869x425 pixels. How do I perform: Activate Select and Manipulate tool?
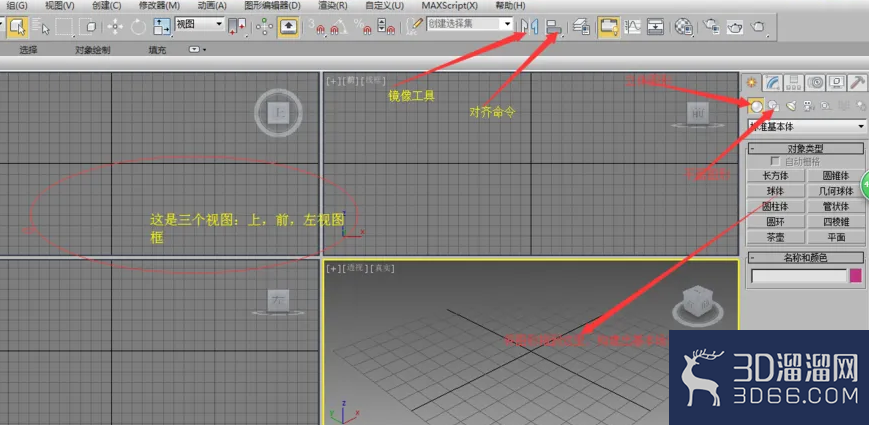point(264,26)
